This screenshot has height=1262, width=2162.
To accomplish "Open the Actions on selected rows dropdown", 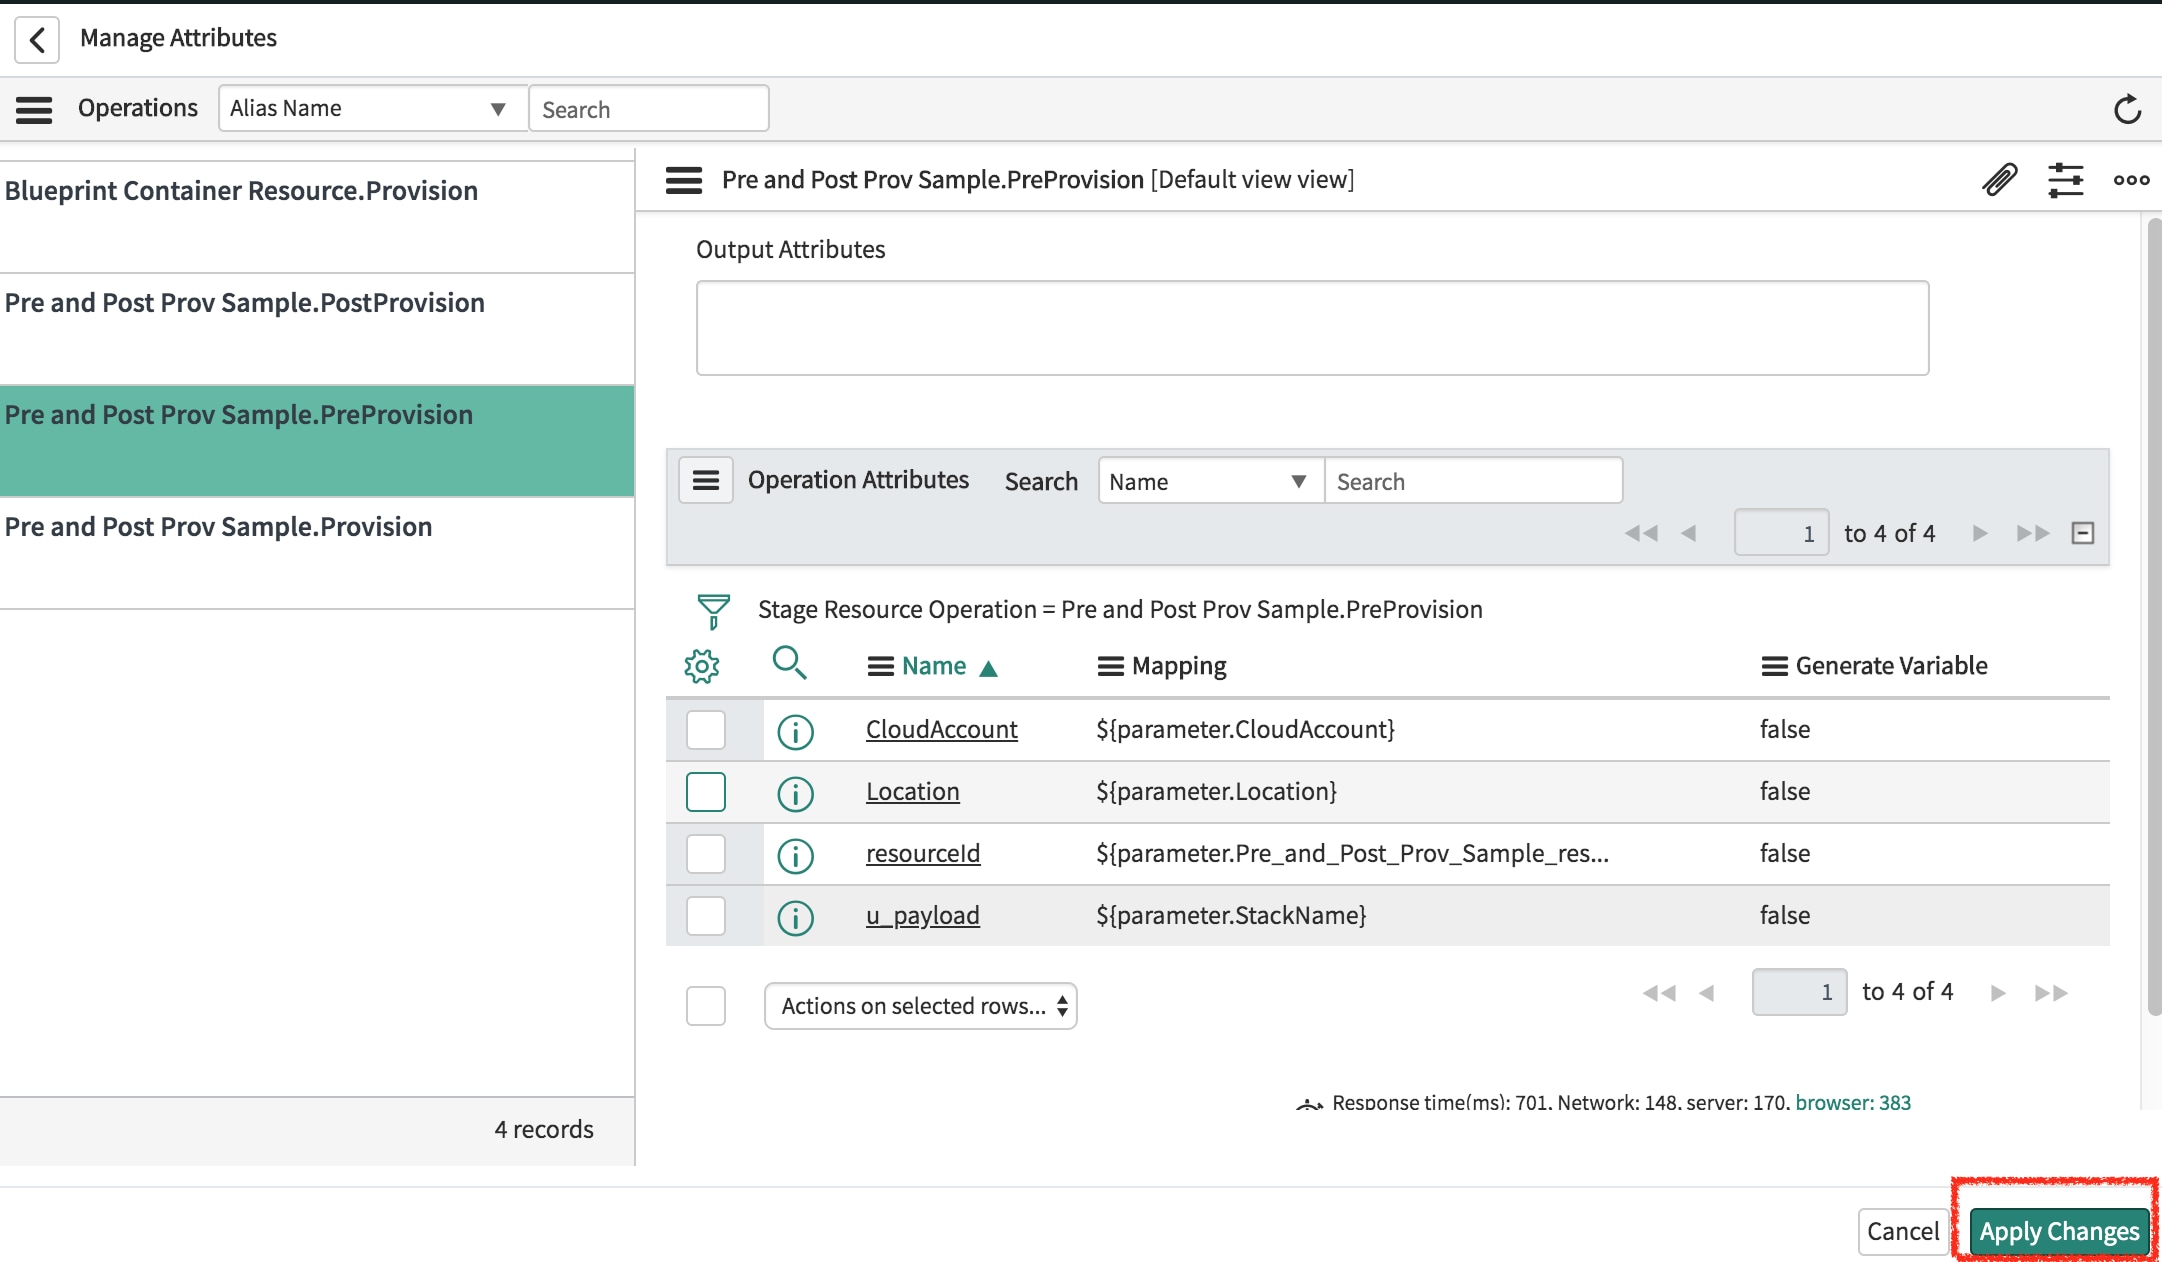I will 919,1006.
